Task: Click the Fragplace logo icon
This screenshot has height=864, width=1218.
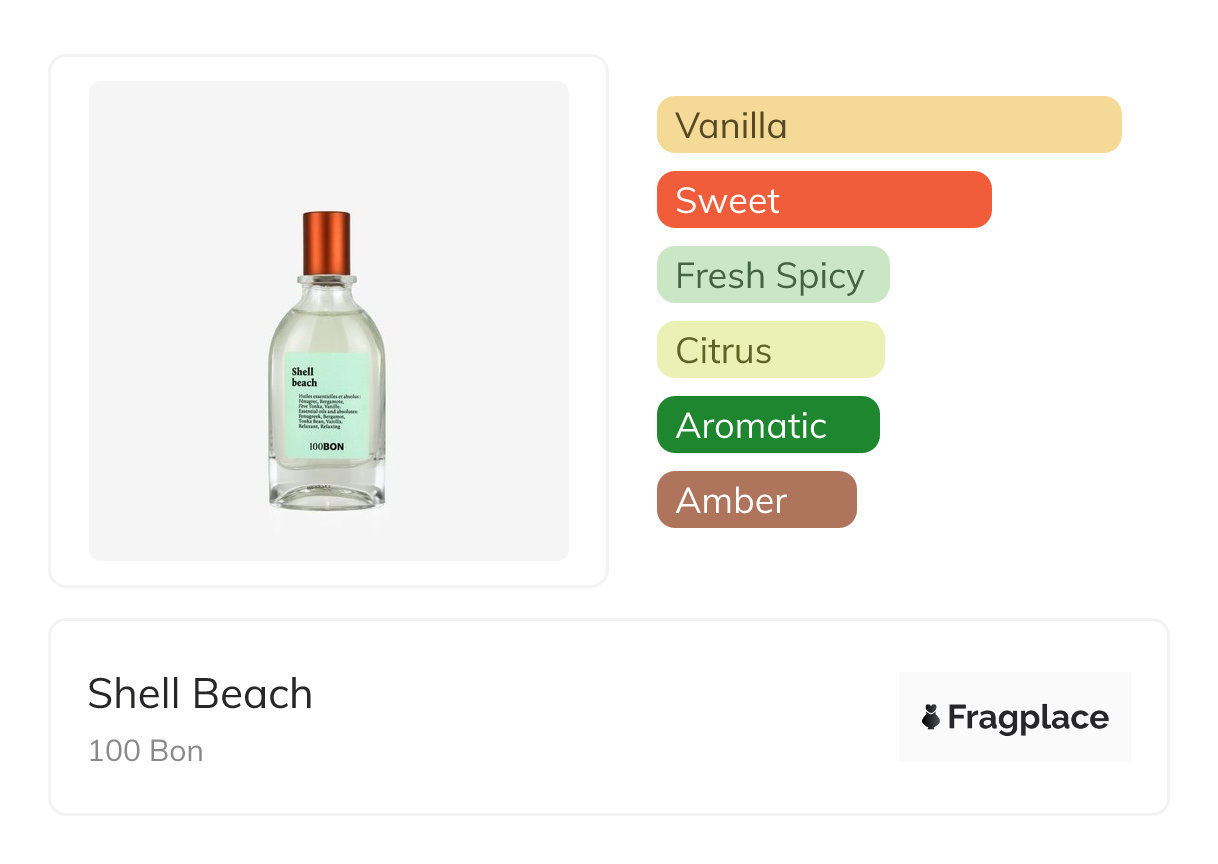Action: [x=931, y=717]
